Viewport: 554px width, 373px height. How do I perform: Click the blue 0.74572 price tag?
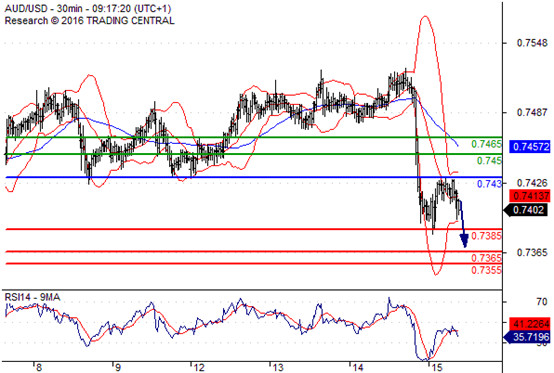(530, 147)
